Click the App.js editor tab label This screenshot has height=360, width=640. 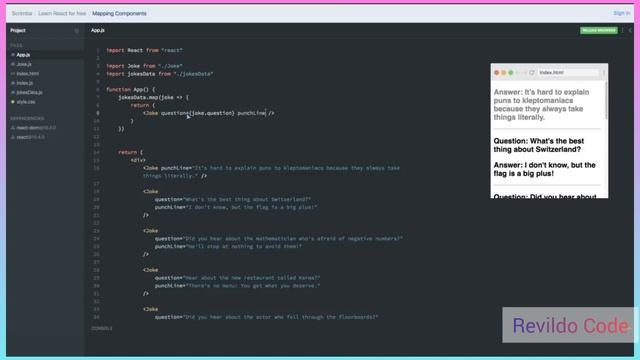click(x=98, y=30)
